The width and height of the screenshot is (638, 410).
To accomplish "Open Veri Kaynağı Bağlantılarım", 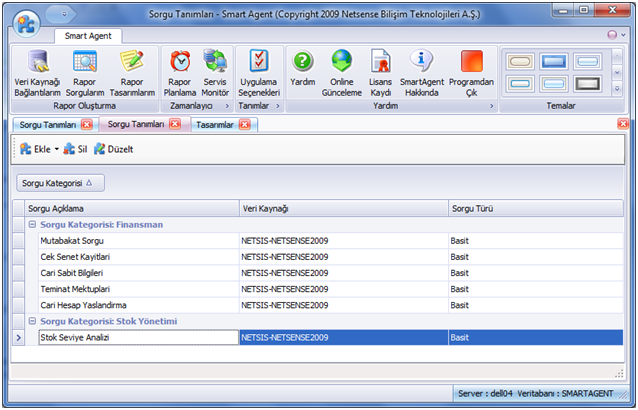I will [37, 74].
